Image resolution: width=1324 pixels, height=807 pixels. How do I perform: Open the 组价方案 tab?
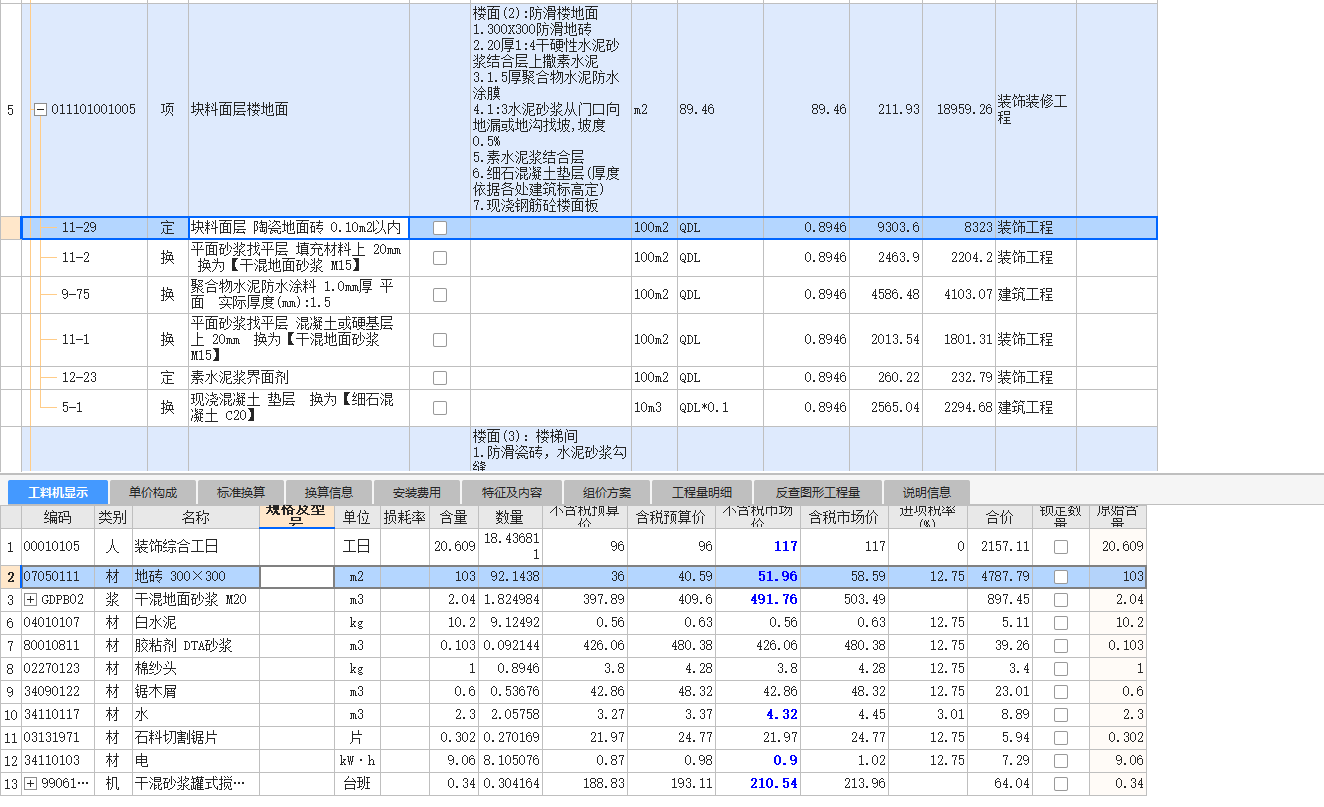click(606, 493)
